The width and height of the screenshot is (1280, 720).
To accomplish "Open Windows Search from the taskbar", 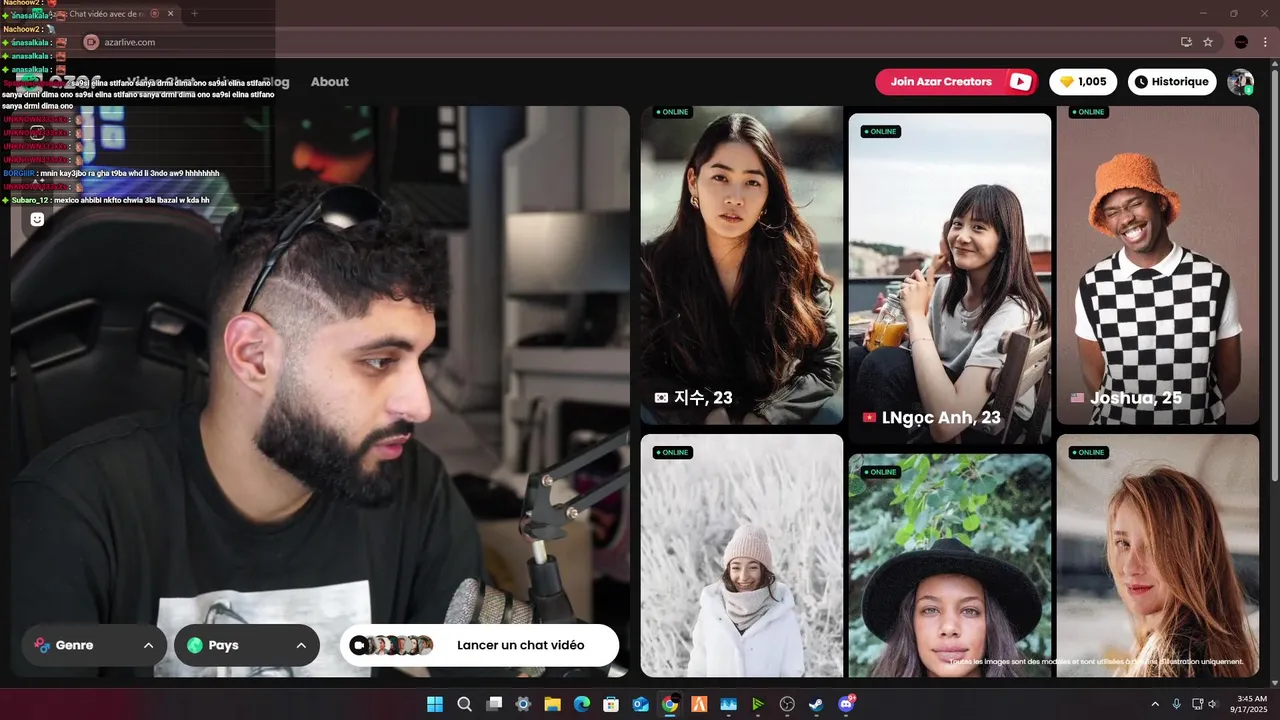I will (464, 704).
